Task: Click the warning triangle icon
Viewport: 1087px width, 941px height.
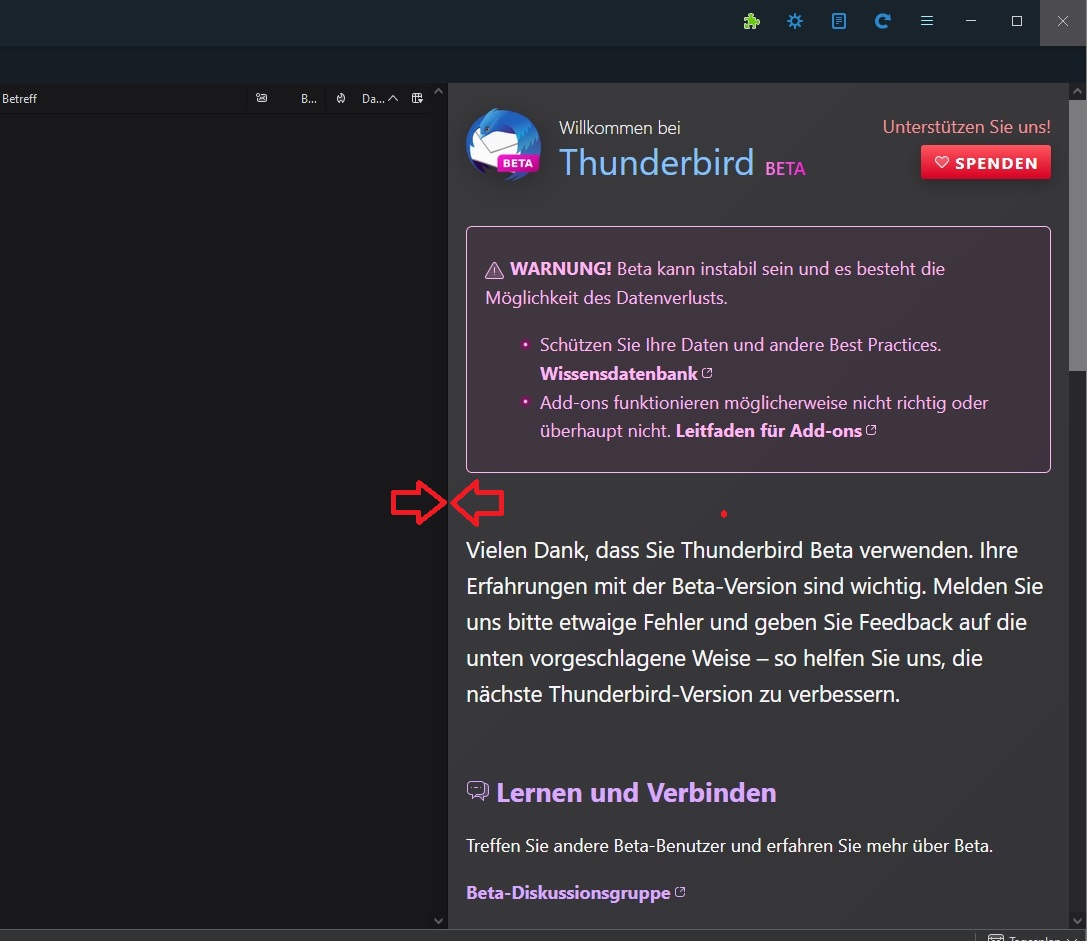Action: click(x=494, y=270)
